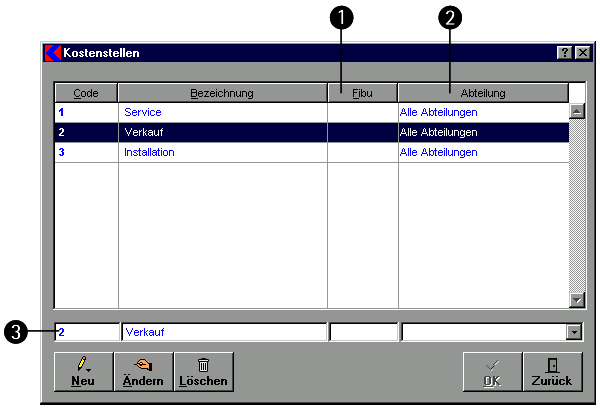Viewport: 600px width, 410px height.
Task: Click the scrollbar down arrow
Action: [x=576, y=300]
